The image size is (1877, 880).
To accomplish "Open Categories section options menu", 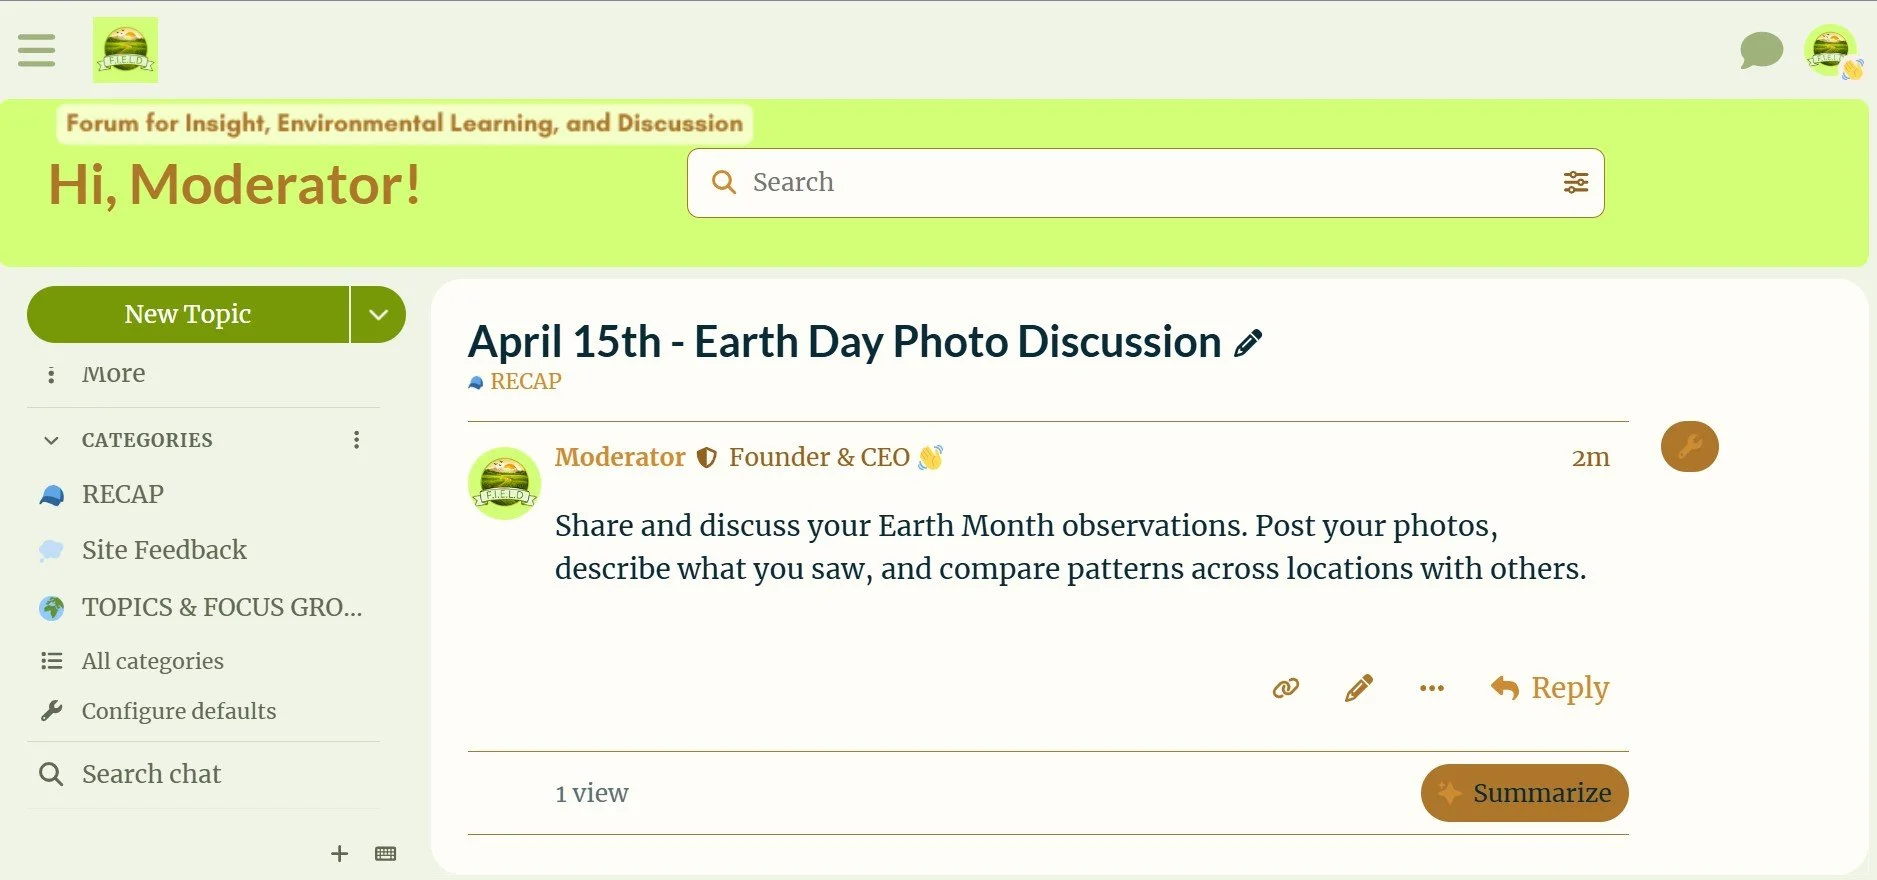I will tap(357, 440).
